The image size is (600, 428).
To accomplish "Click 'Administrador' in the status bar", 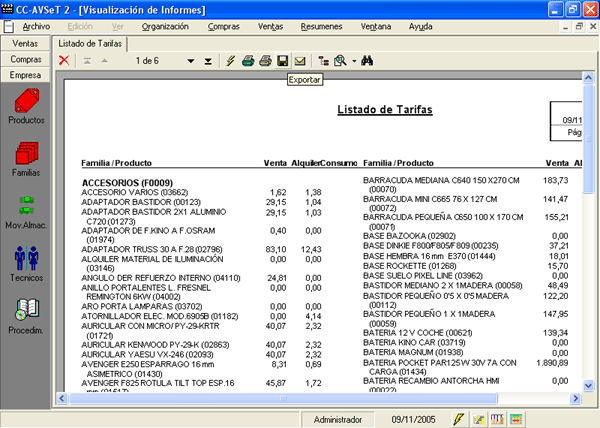I will point(338,420).
